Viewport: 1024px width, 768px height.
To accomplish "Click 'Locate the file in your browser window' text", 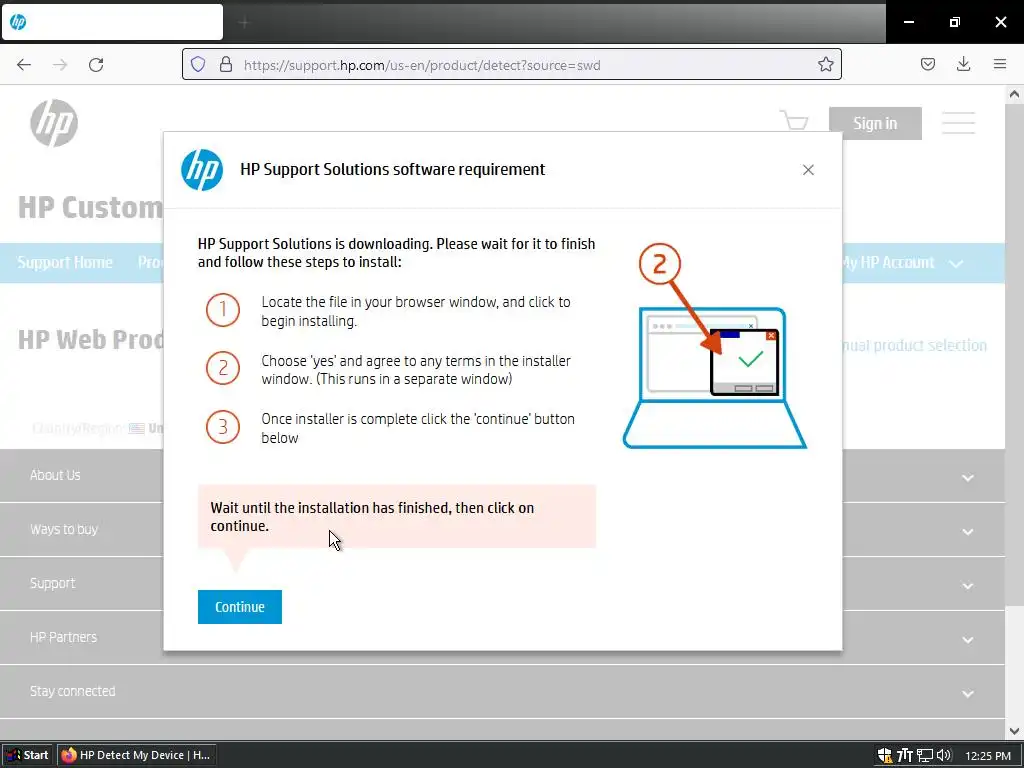I will pyautogui.click(x=416, y=312).
